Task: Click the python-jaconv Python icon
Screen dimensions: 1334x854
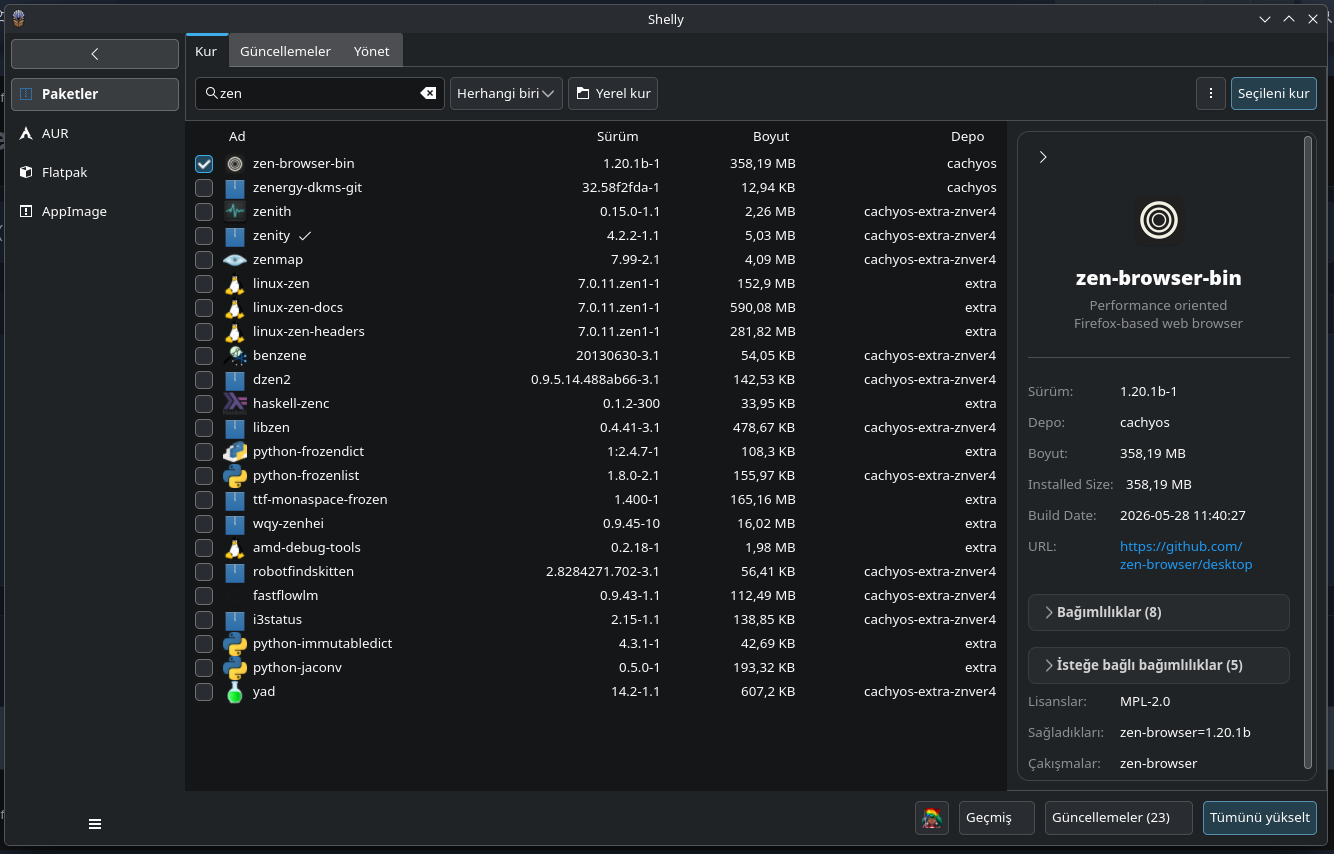Action: [235, 667]
